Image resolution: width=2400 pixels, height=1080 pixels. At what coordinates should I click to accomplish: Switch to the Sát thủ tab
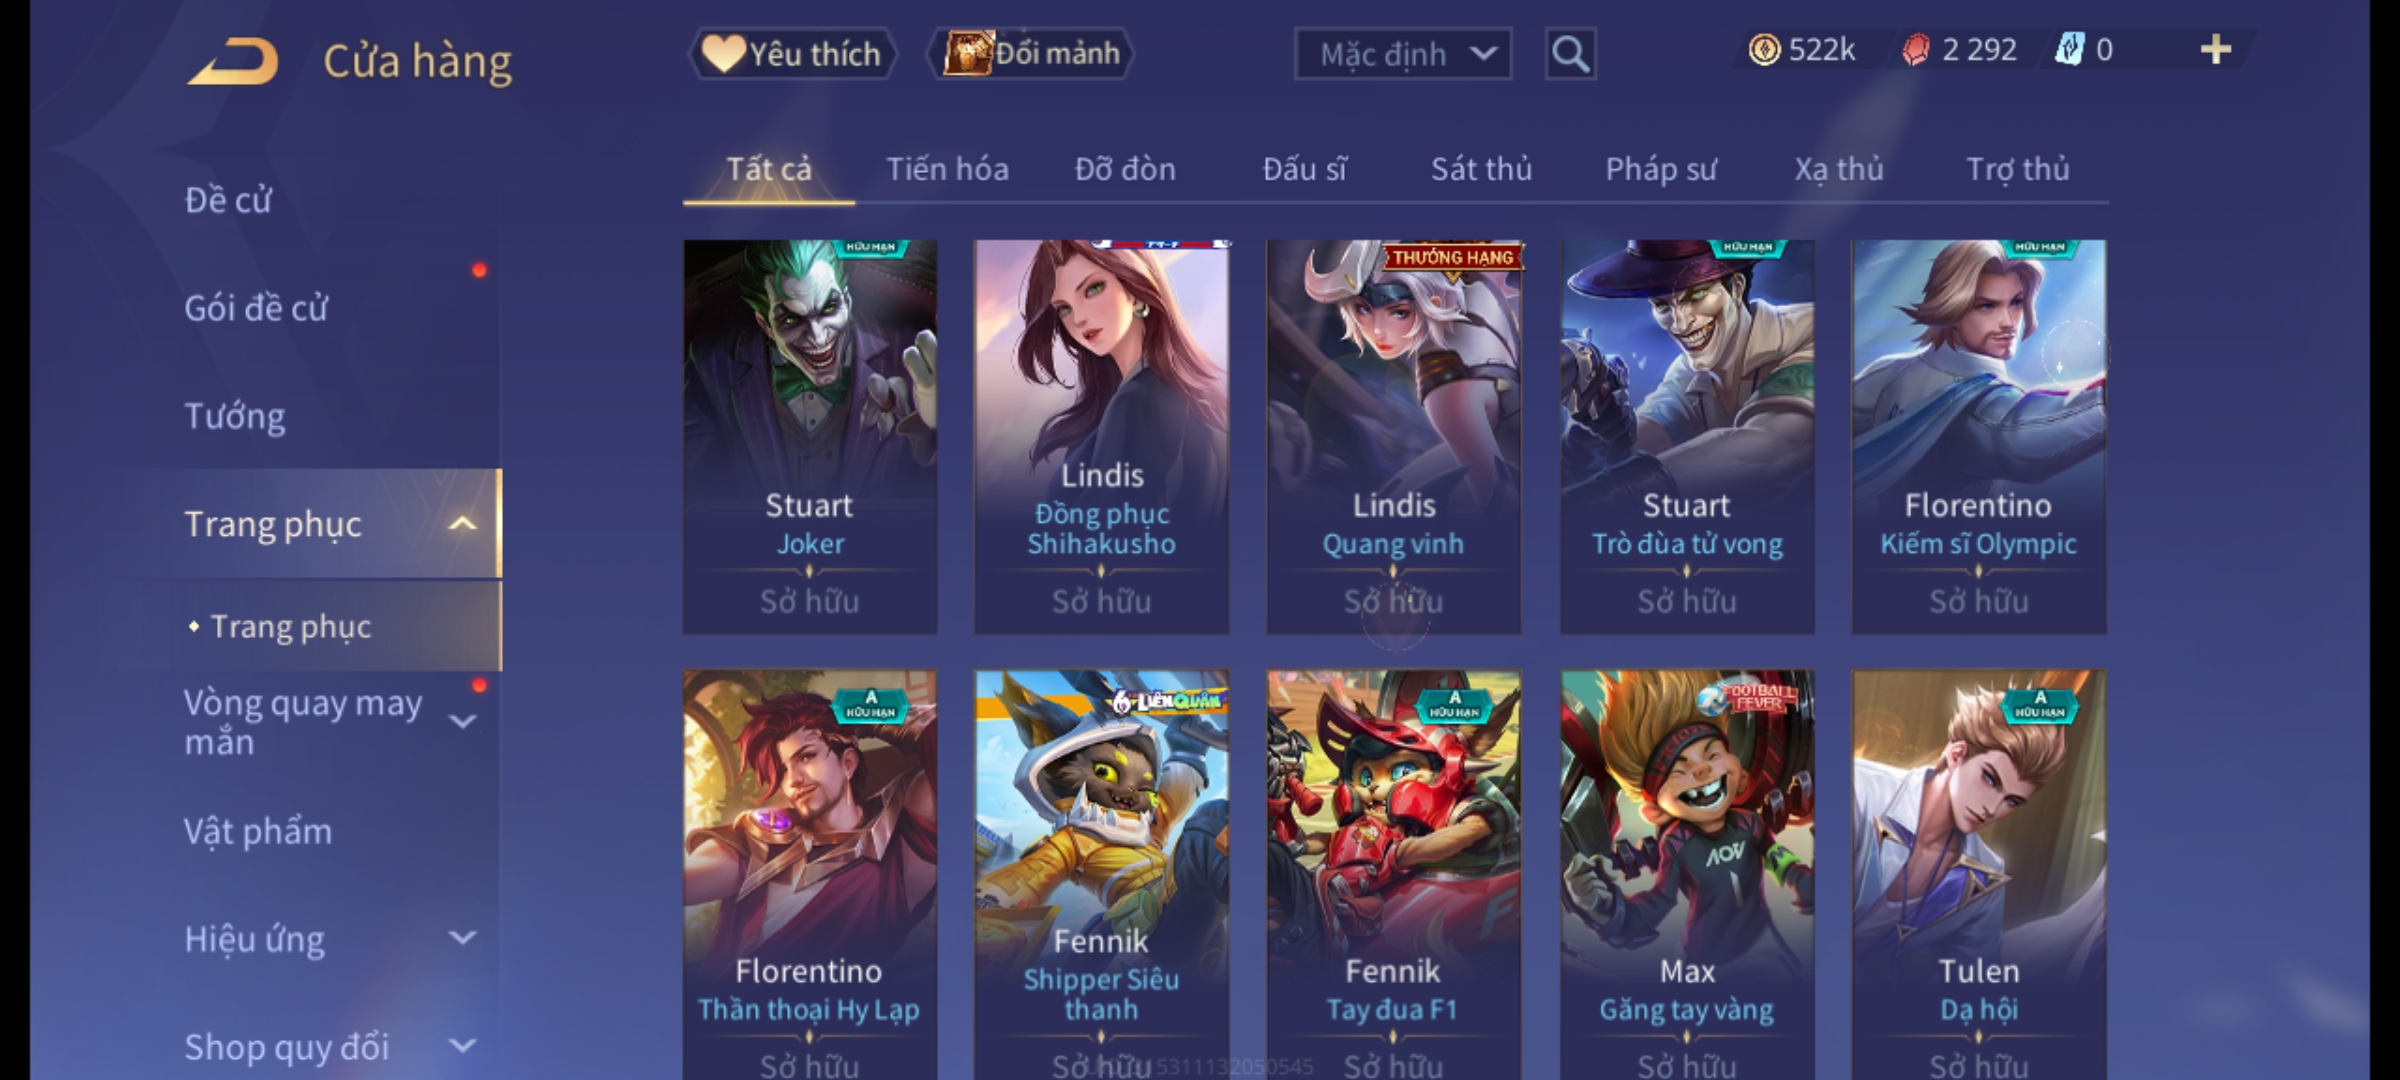click(1481, 169)
